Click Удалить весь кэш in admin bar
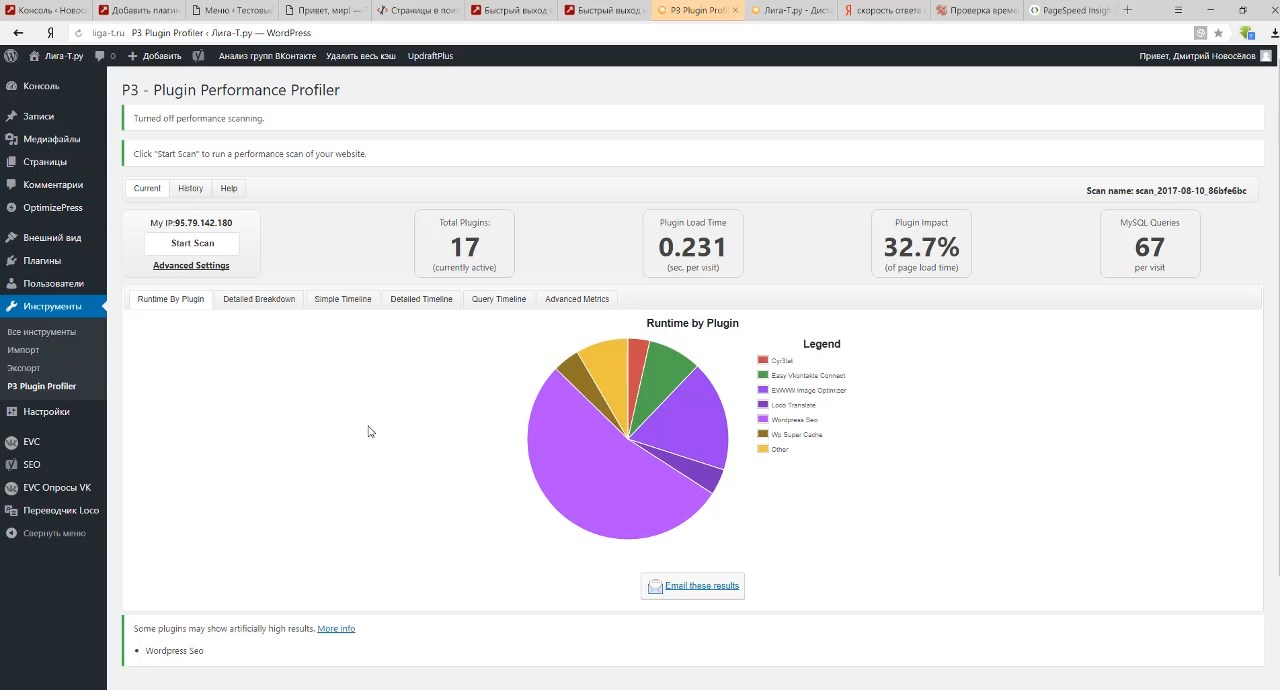Screen dimensions: 1280x690 (x=361, y=56)
